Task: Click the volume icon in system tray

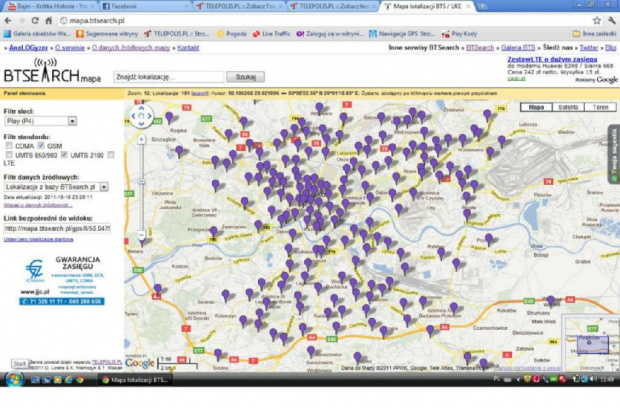Action: pyautogui.click(x=593, y=380)
